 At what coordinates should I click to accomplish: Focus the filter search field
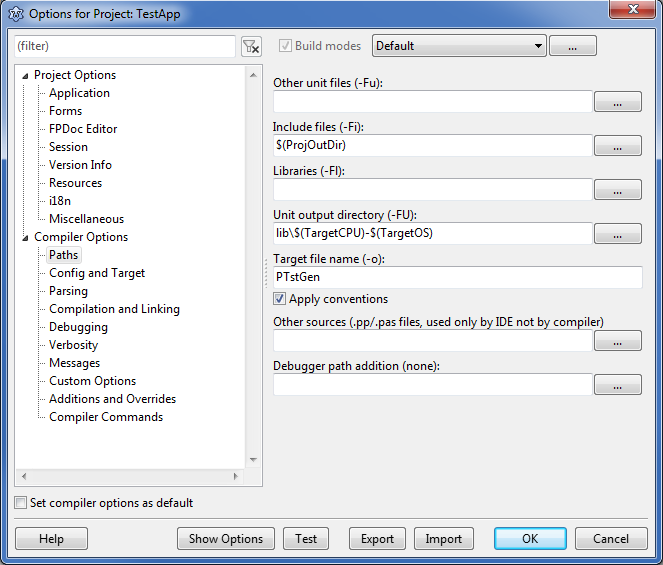point(125,46)
